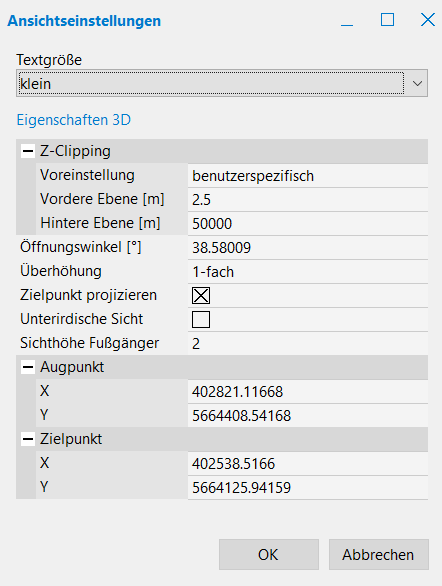Uncheck Zielpunkt projizieren checkbox
The height and width of the screenshot is (586, 442).
point(201,296)
